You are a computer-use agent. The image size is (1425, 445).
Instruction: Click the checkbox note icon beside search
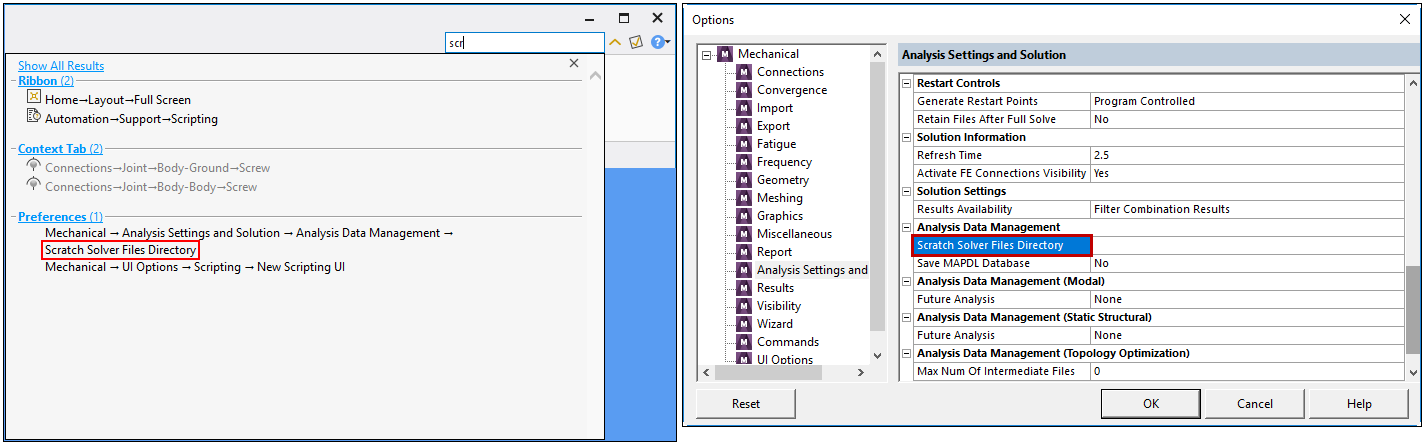coord(635,42)
